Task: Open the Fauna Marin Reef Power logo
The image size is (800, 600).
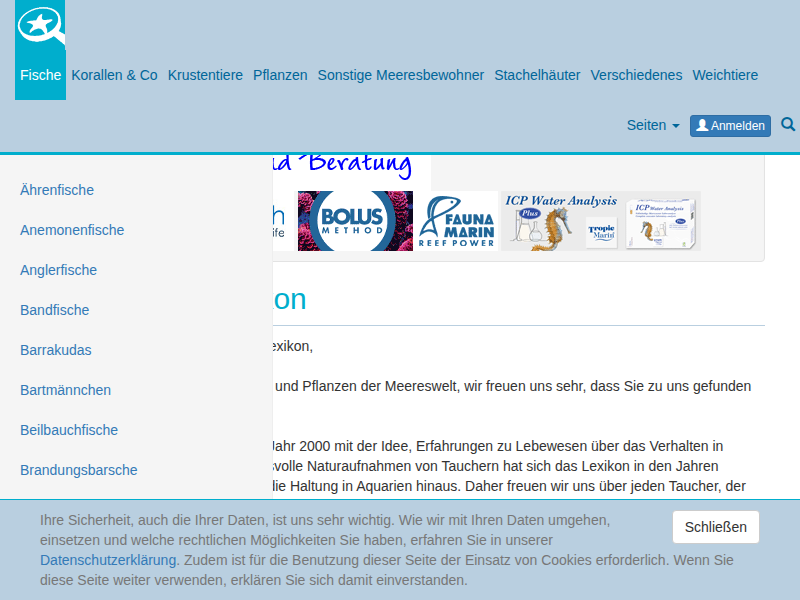Action: (457, 221)
